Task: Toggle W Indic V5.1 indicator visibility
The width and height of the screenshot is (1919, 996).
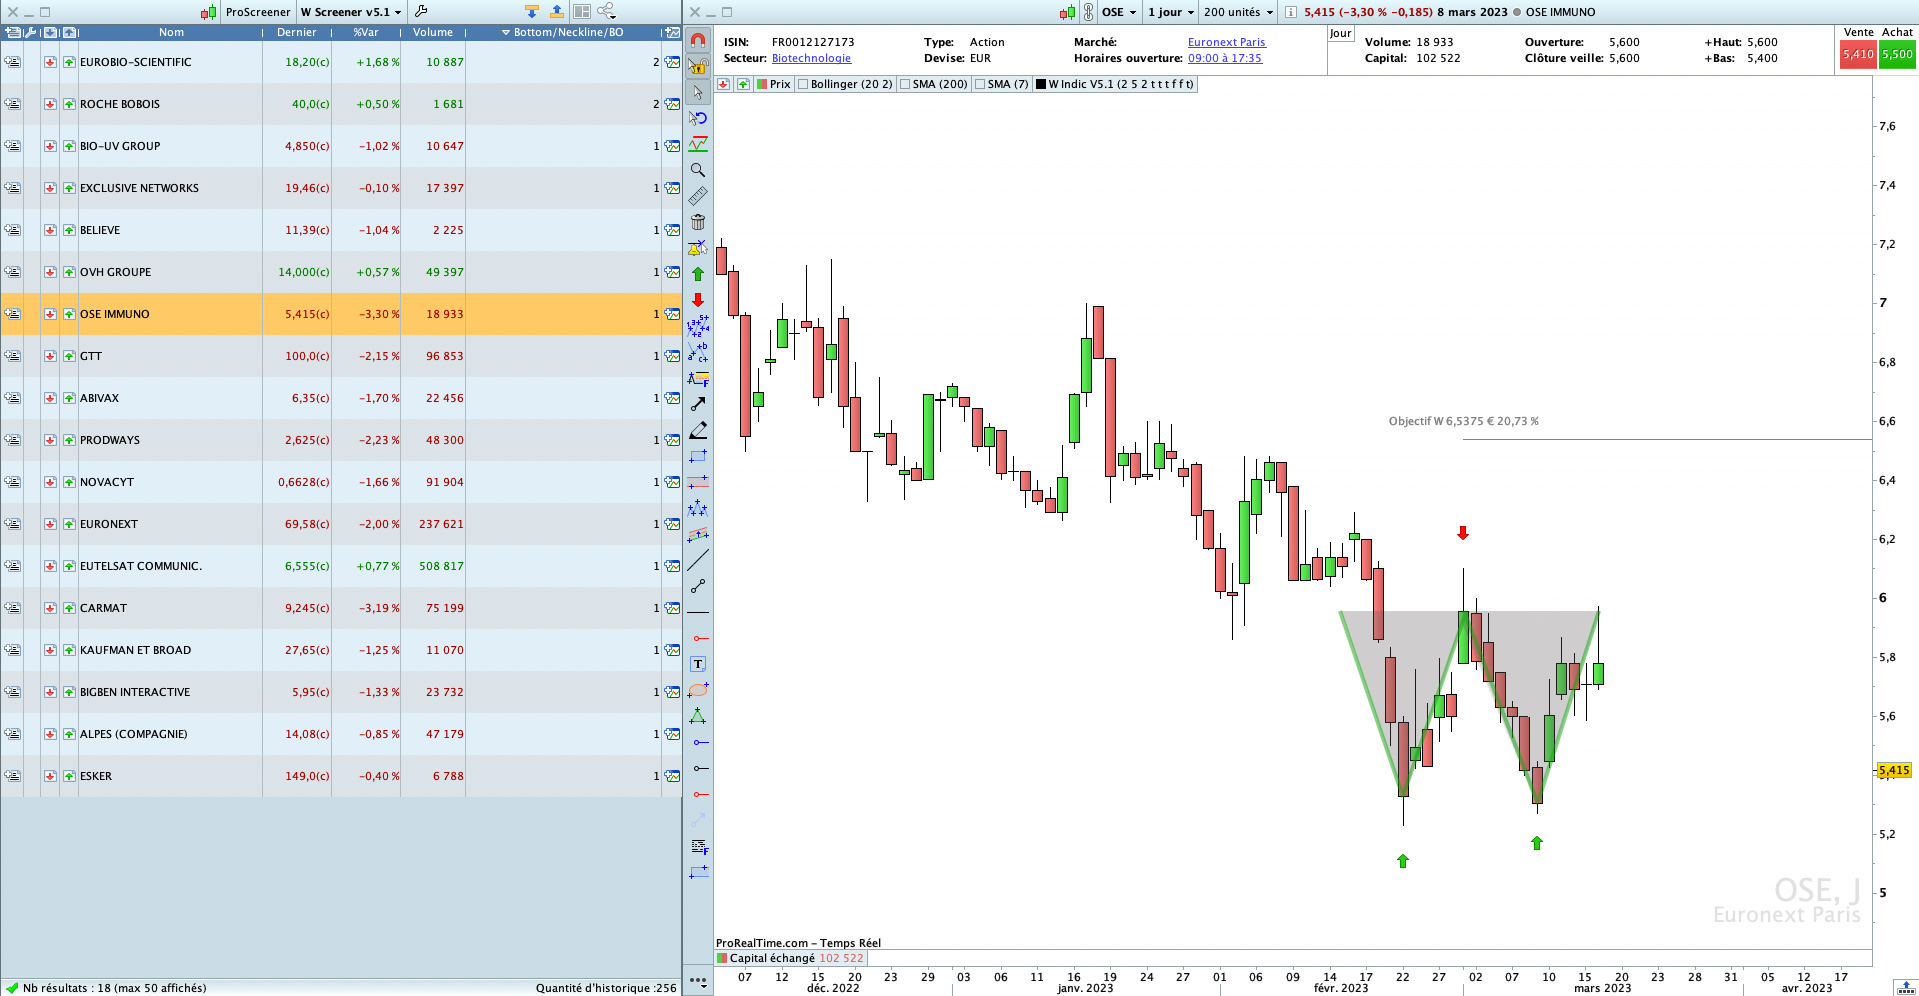Action: tap(1041, 84)
